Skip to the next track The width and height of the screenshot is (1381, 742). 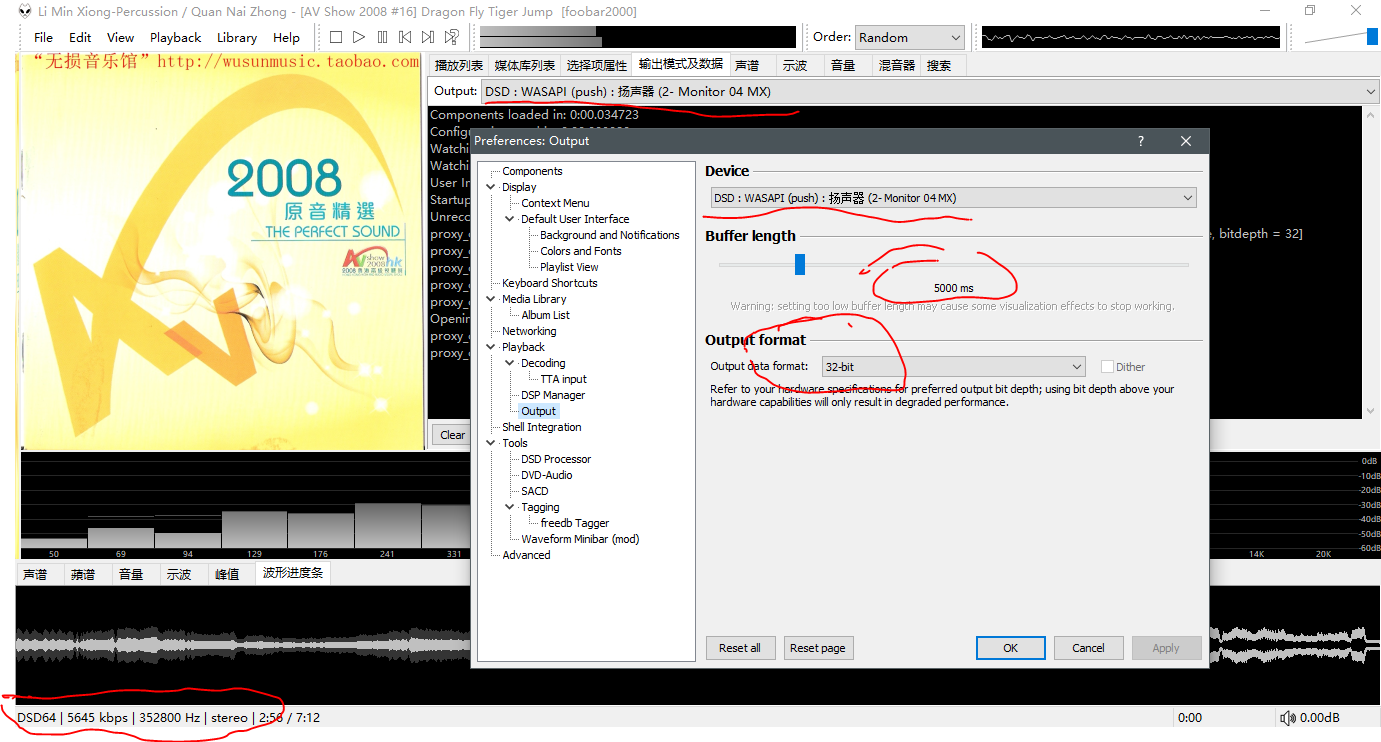tap(428, 37)
